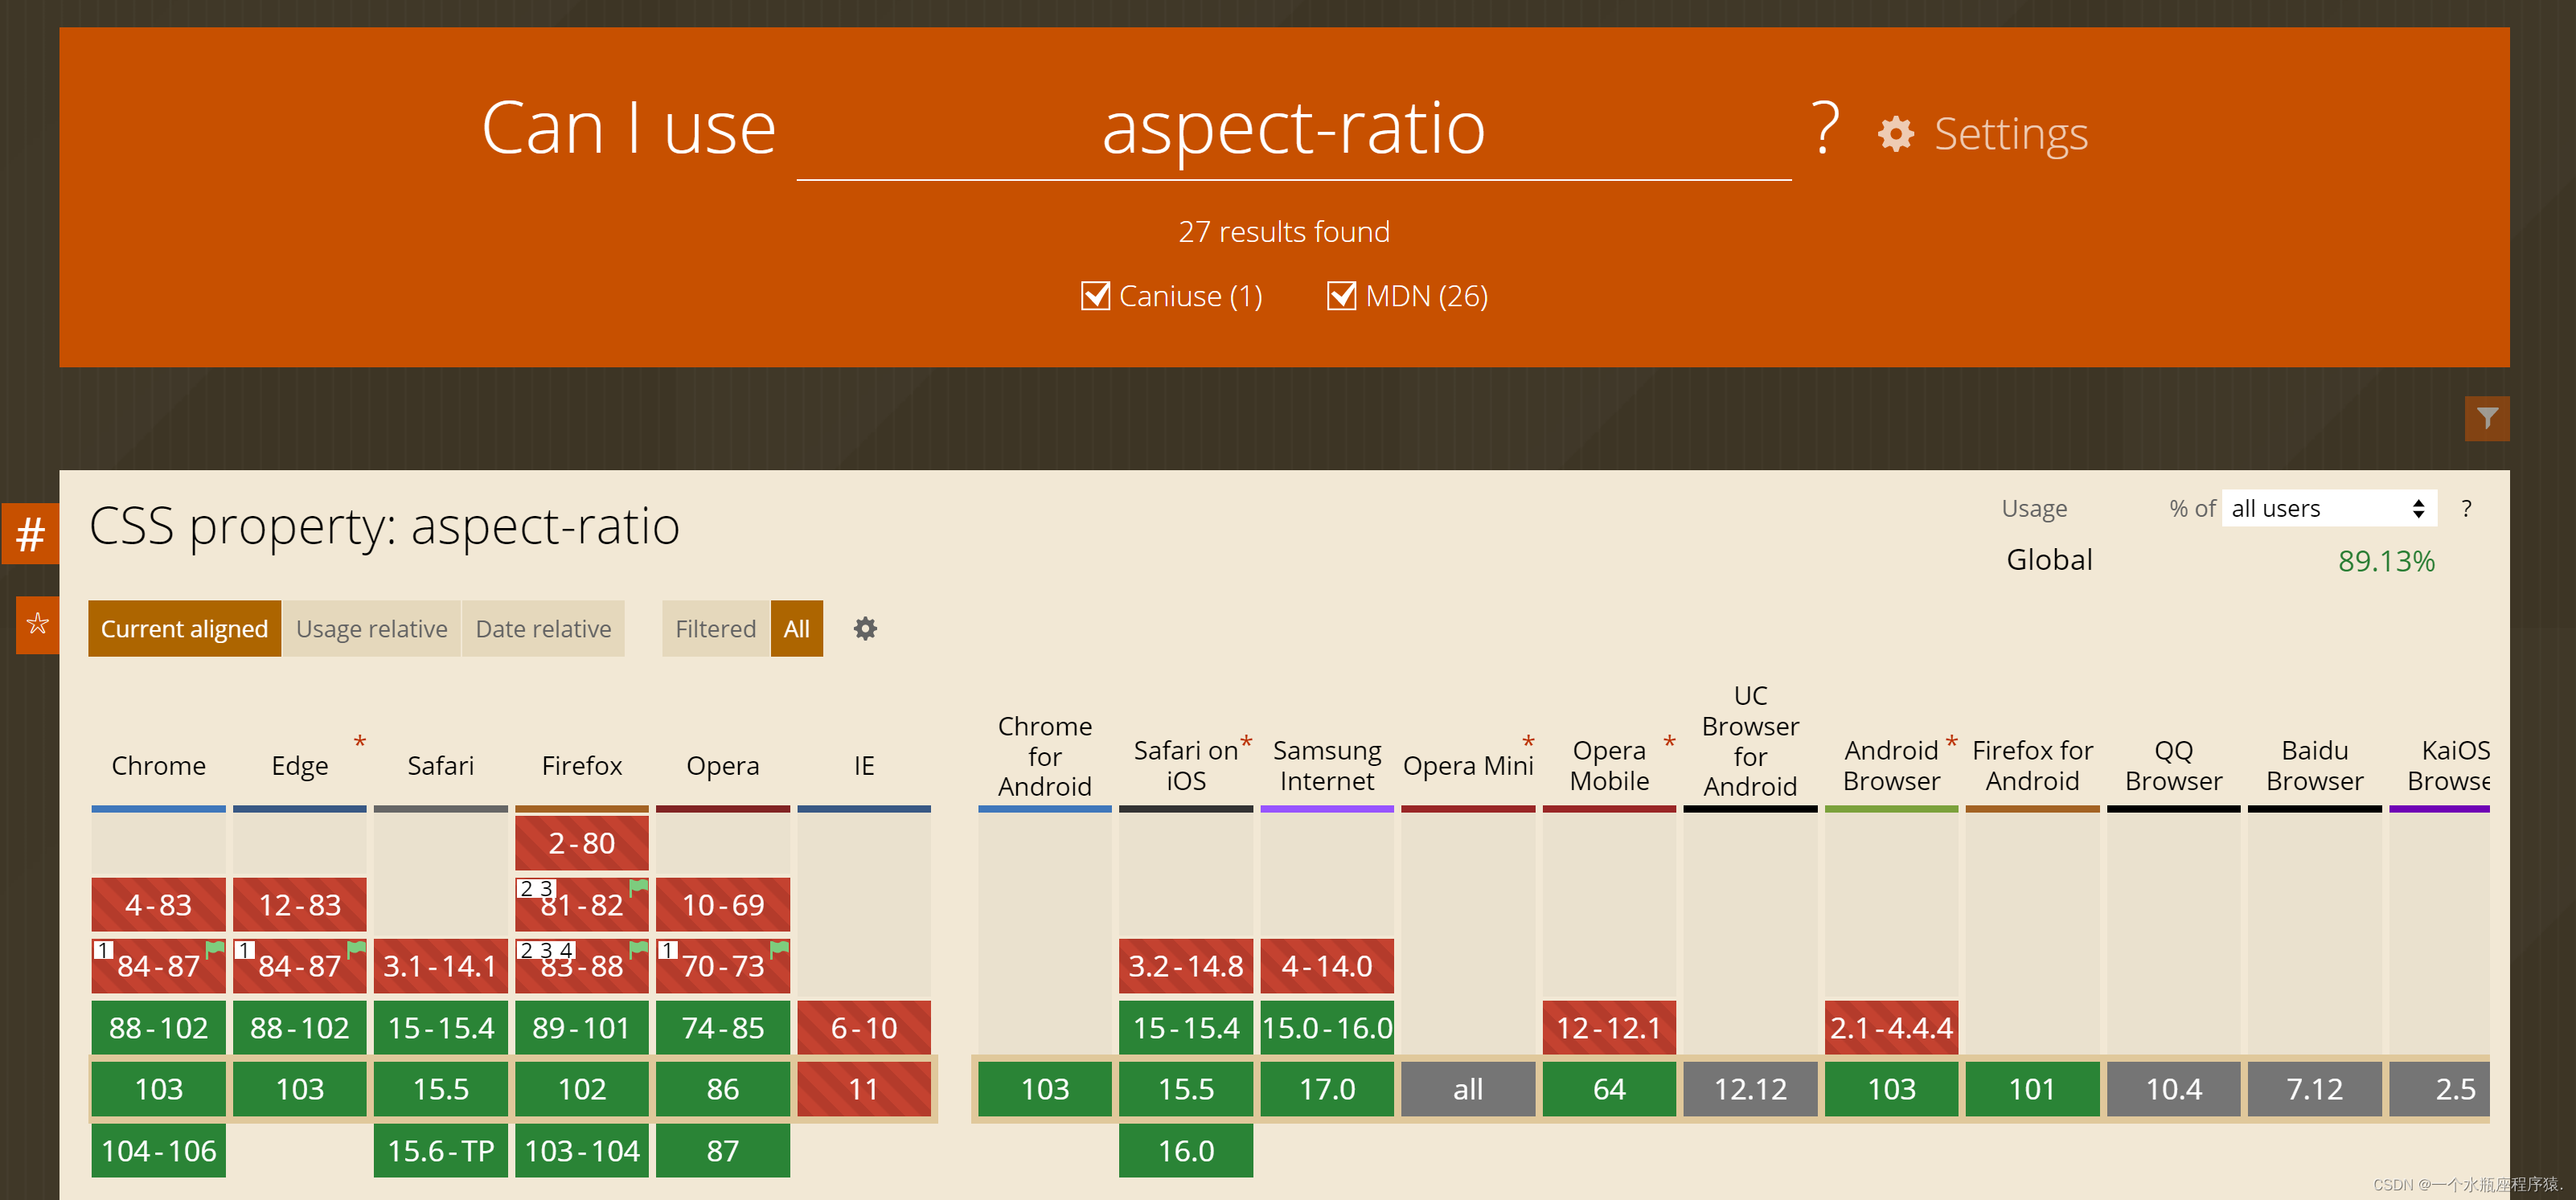The image size is (2576, 1200).
Task: Switch to Current aligned view
Action: click(x=184, y=628)
